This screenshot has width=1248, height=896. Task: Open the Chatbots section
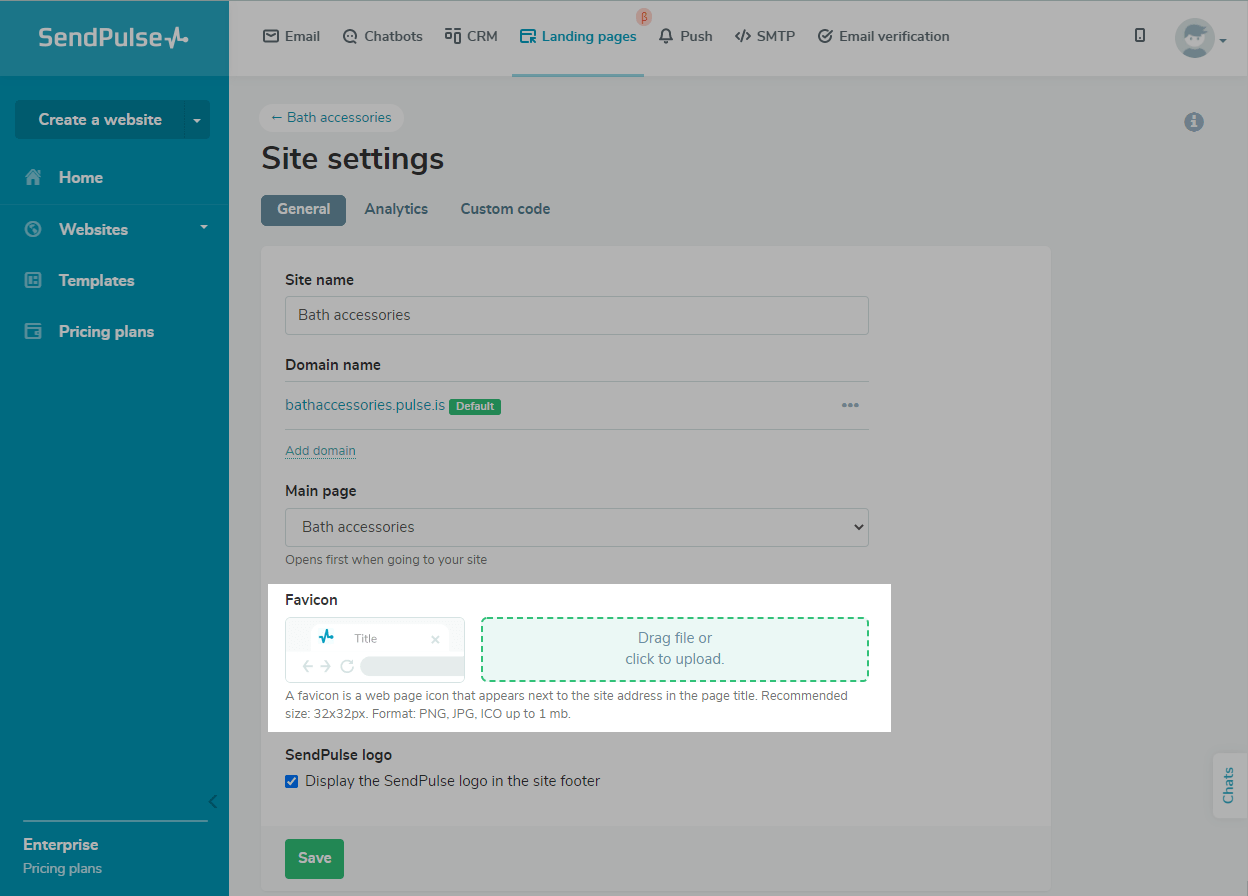382,36
